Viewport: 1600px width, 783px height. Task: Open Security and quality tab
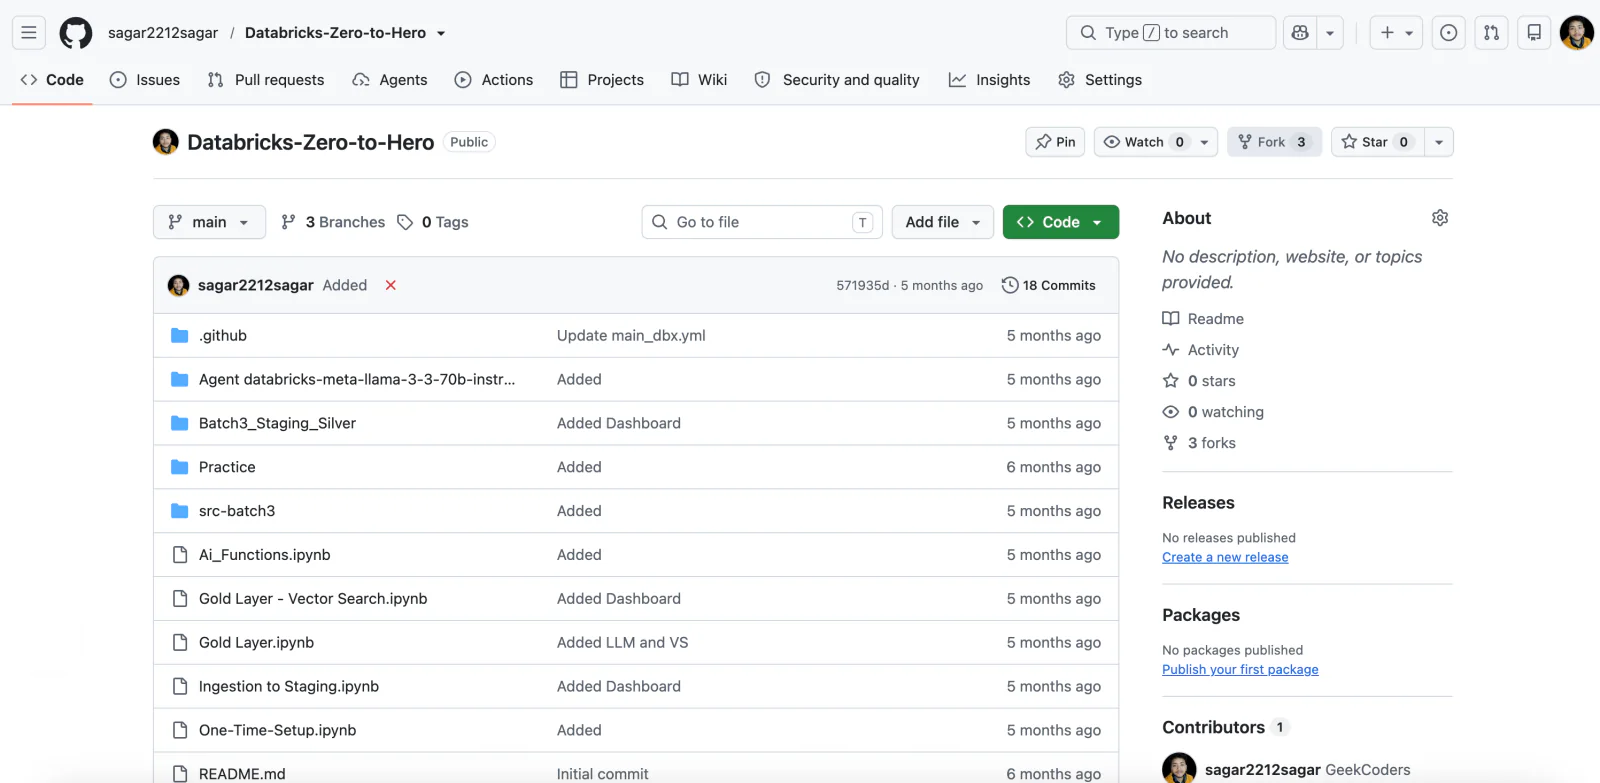837,80
